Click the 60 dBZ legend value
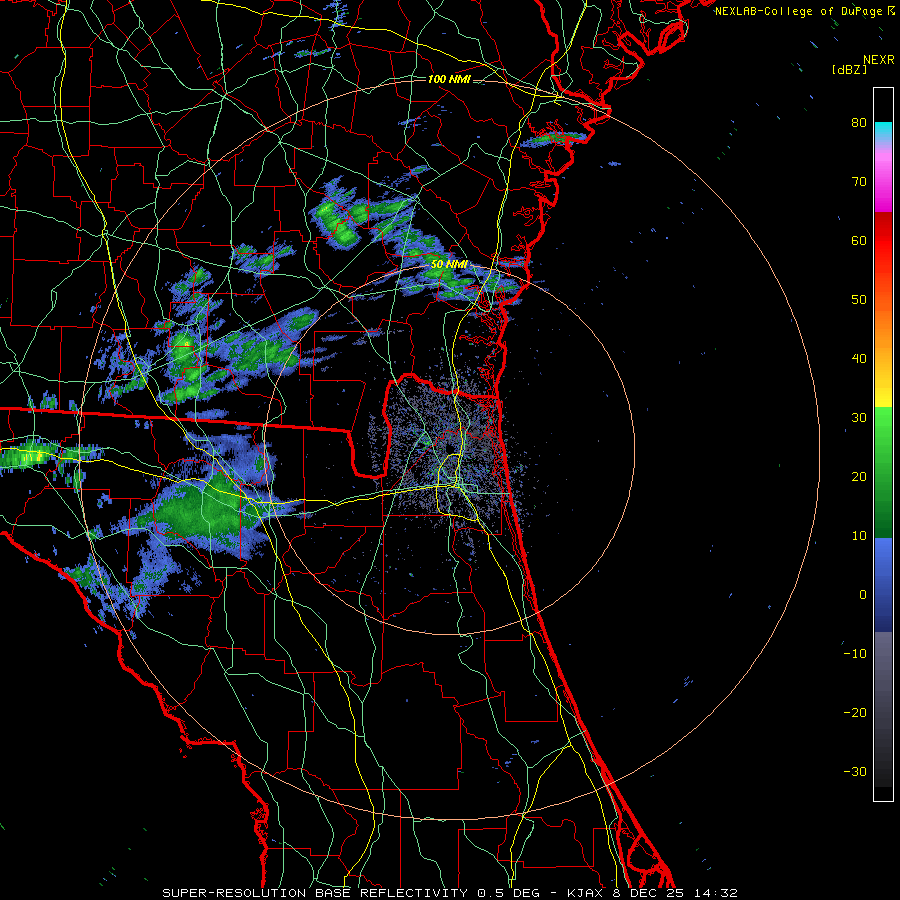Screen dimensions: 900x900 pyautogui.click(x=859, y=240)
